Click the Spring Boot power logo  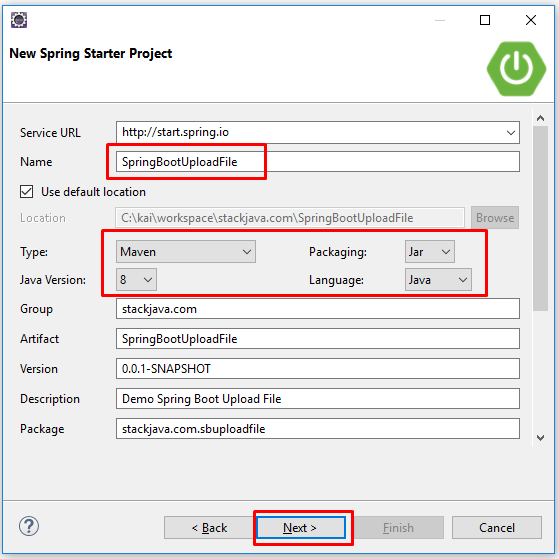coord(516,69)
